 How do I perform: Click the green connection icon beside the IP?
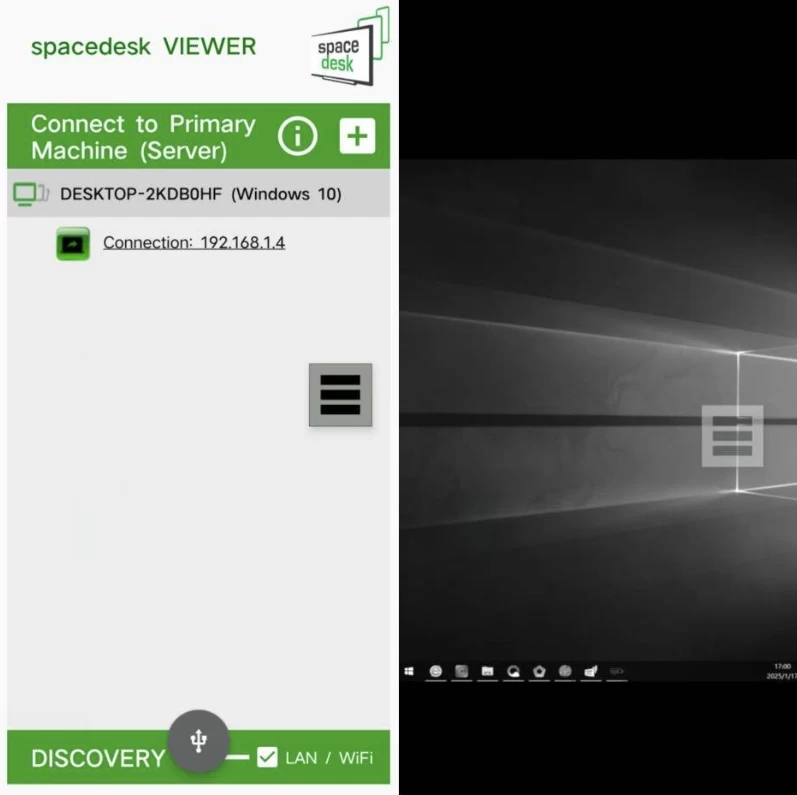click(x=73, y=243)
